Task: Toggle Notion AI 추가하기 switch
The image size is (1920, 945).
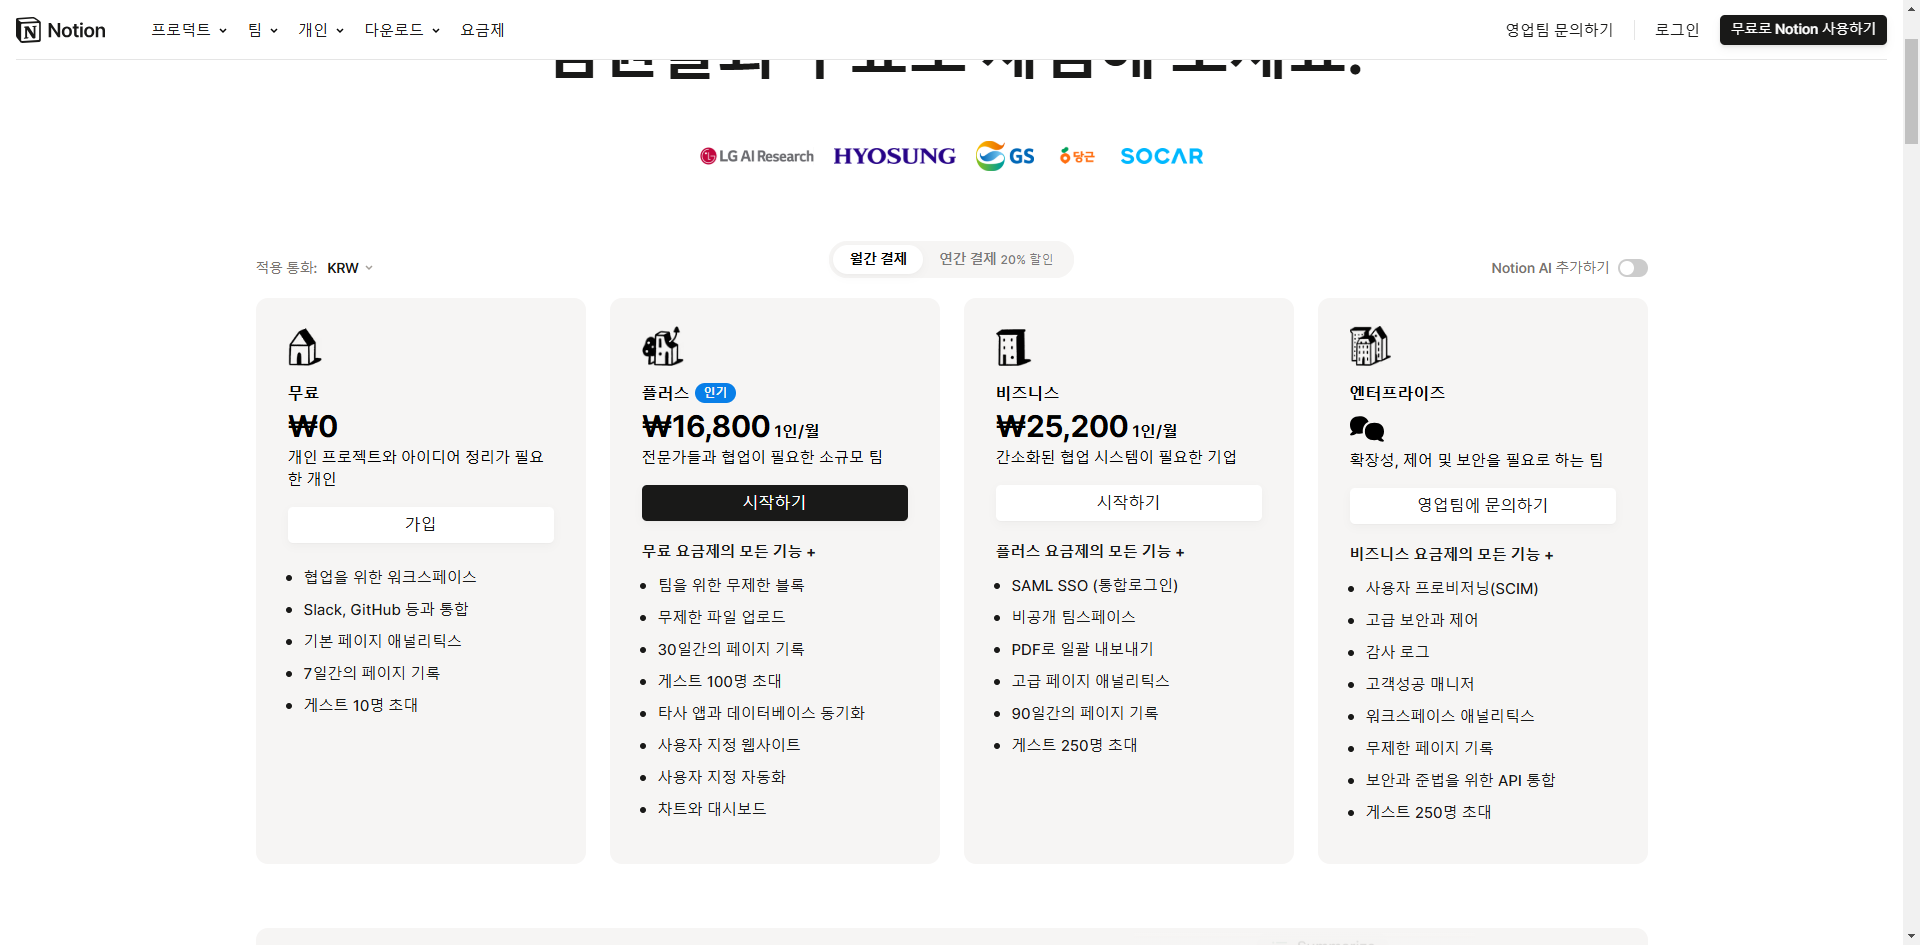Action: (1633, 268)
